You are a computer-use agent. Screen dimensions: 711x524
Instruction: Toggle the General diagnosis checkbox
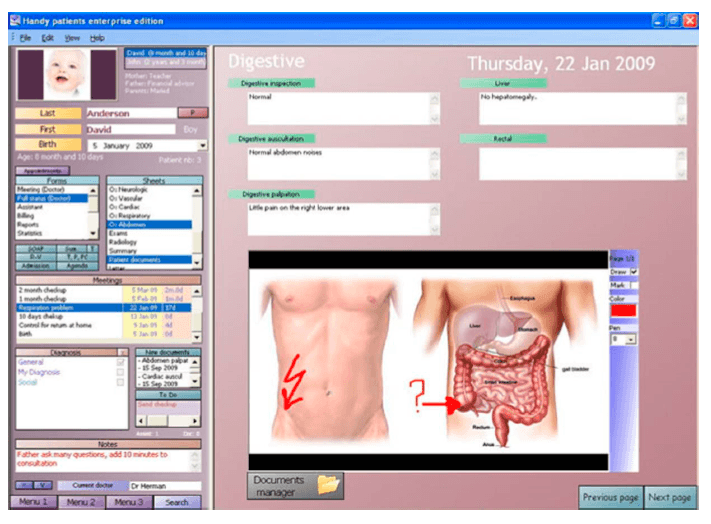point(121,362)
